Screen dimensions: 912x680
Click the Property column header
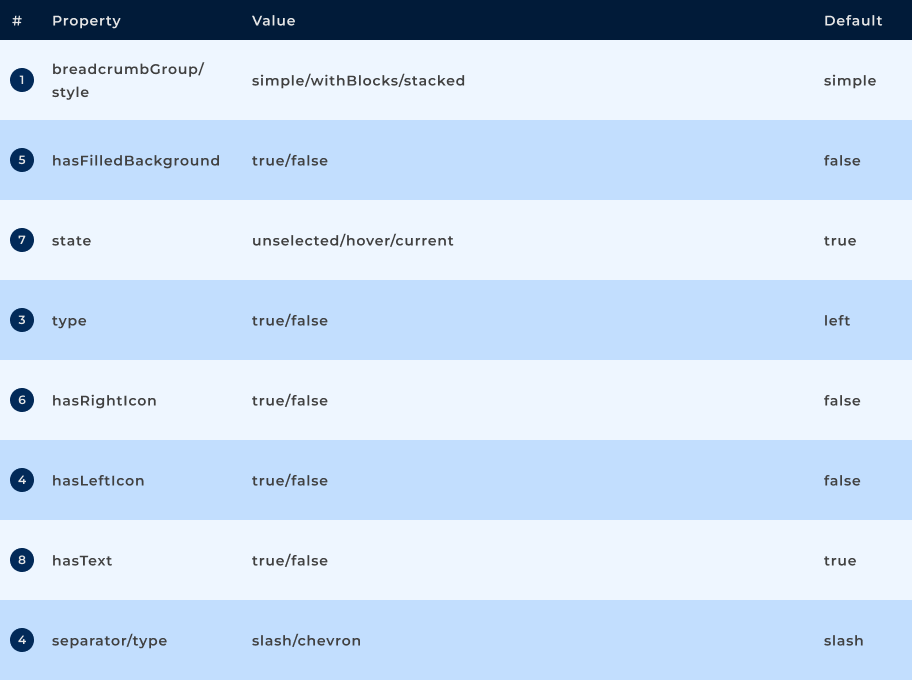click(x=86, y=21)
